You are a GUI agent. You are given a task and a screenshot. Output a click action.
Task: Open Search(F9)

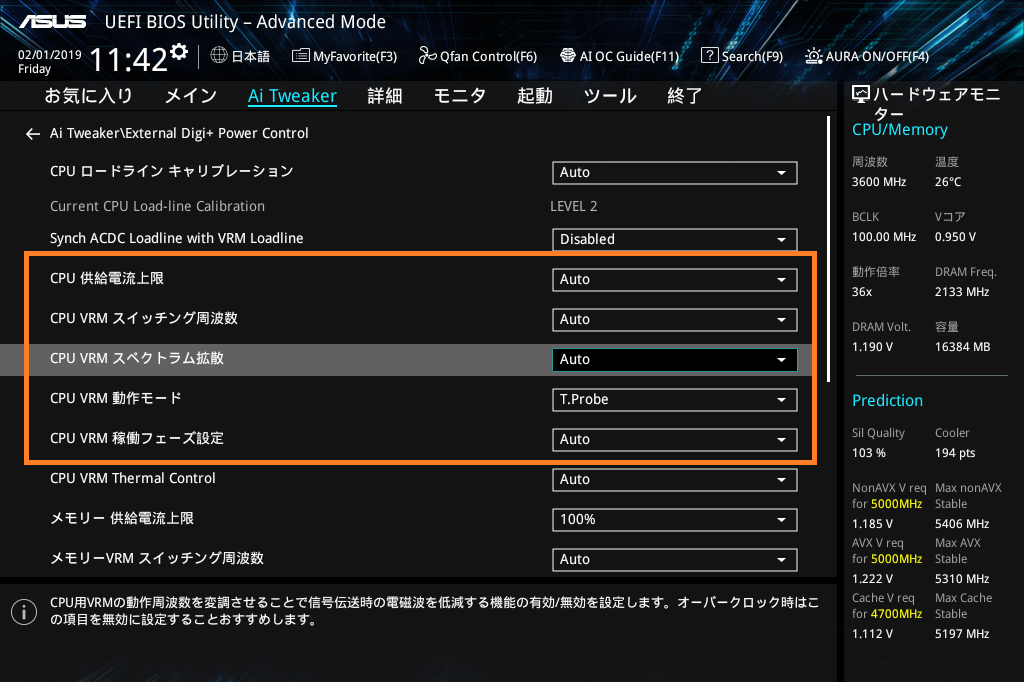(x=742, y=56)
